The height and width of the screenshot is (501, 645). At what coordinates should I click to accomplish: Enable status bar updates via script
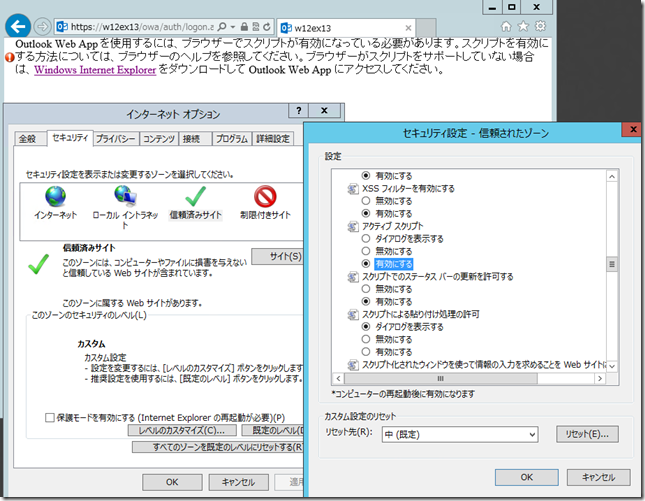tap(366, 302)
